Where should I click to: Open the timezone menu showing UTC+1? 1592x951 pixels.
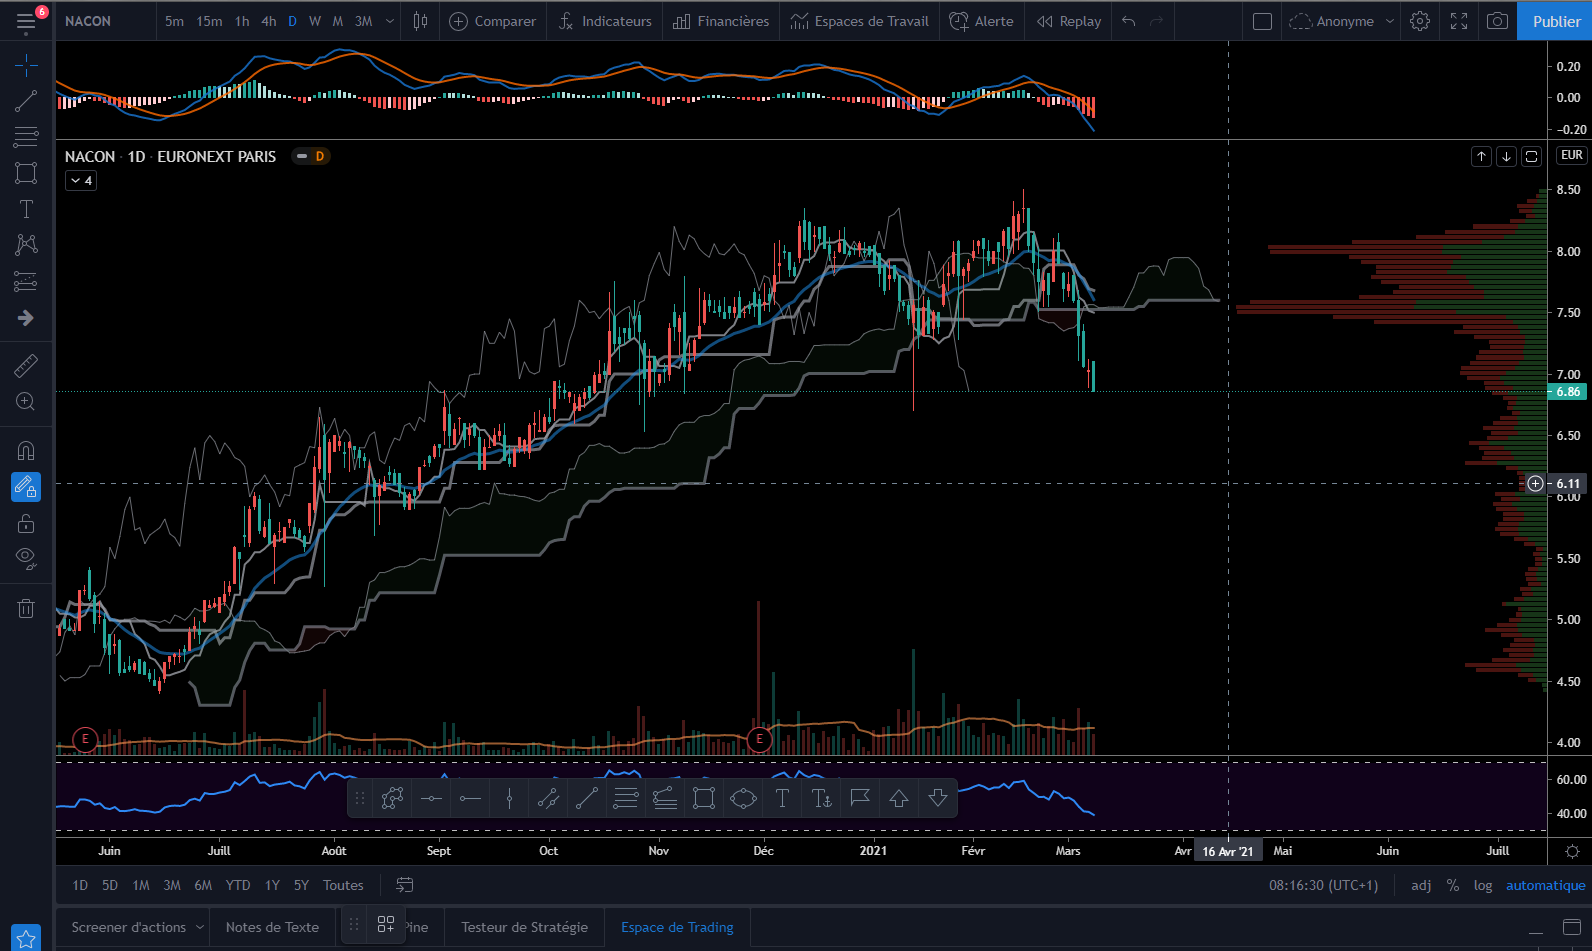click(x=1324, y=885)
